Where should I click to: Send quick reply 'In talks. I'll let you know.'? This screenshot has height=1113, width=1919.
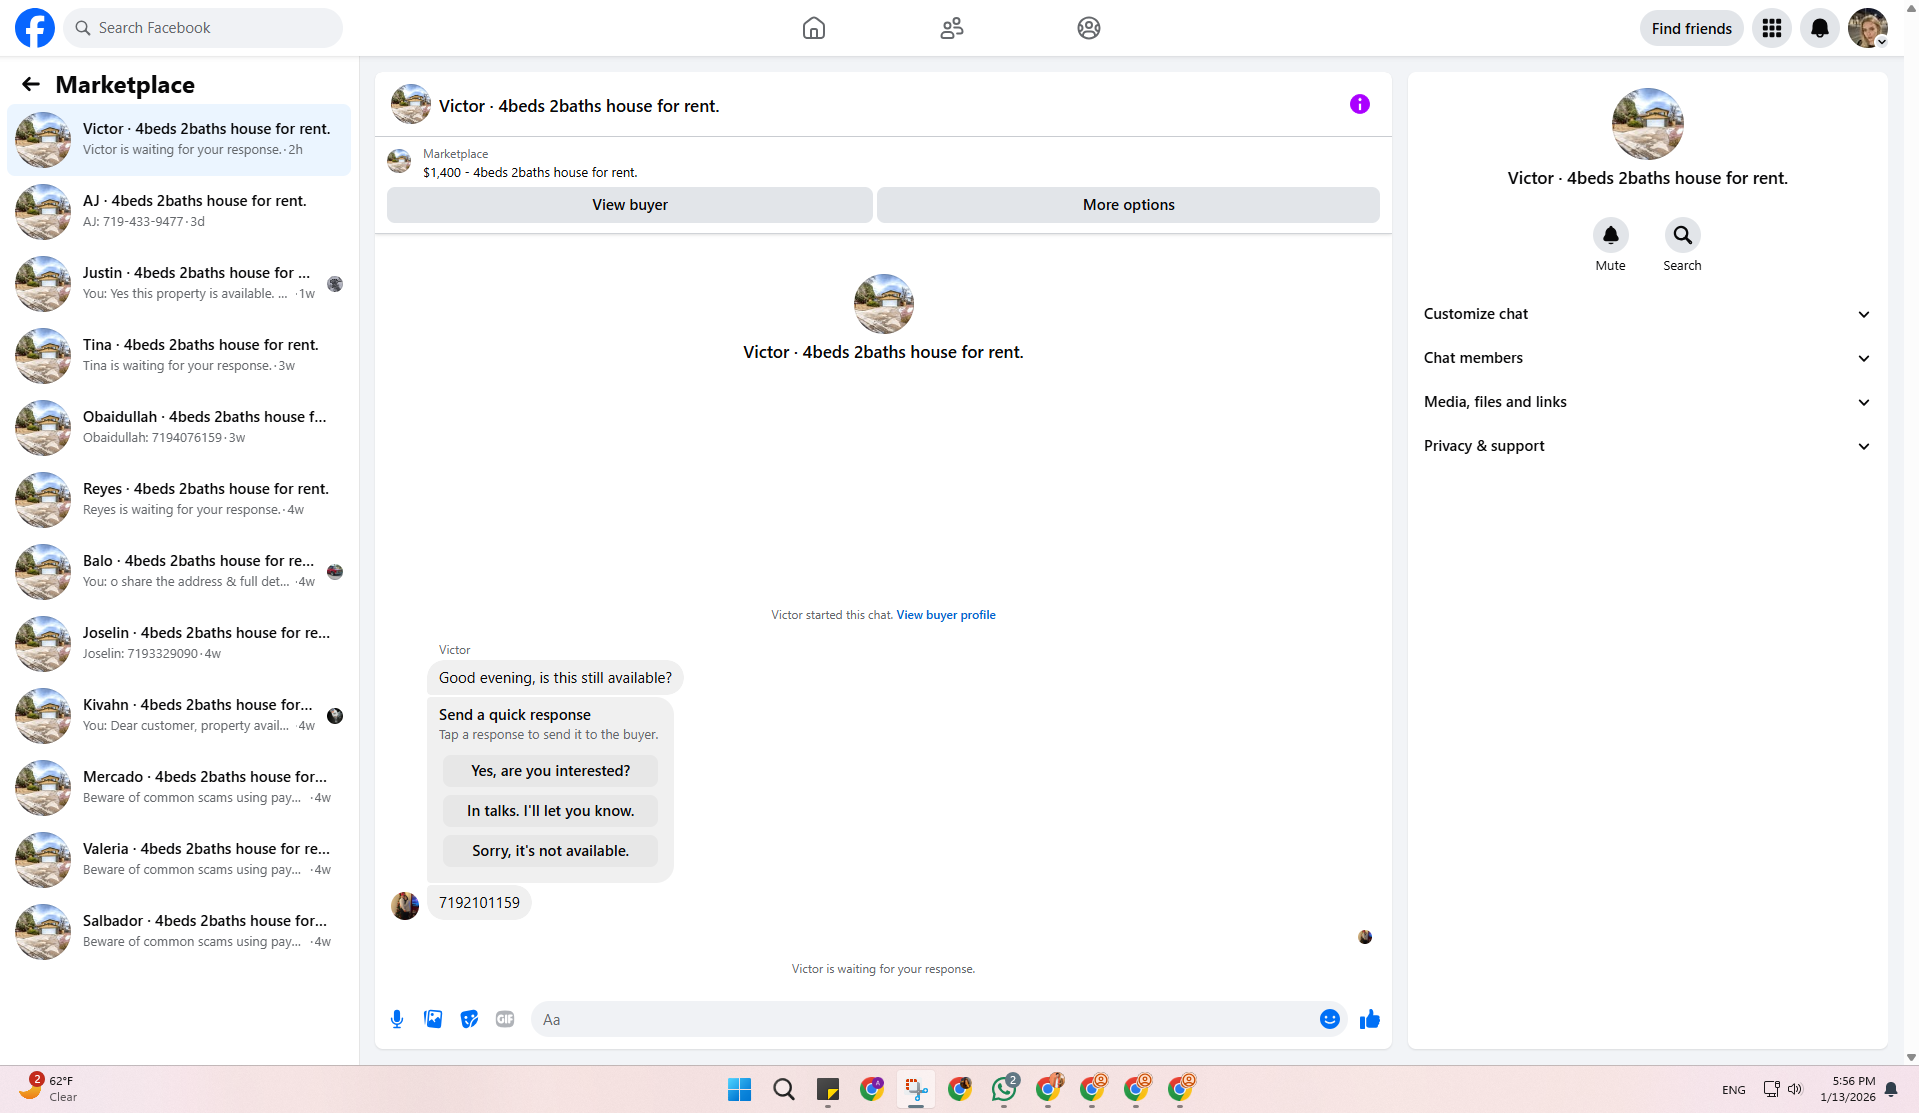click(550, 811)
